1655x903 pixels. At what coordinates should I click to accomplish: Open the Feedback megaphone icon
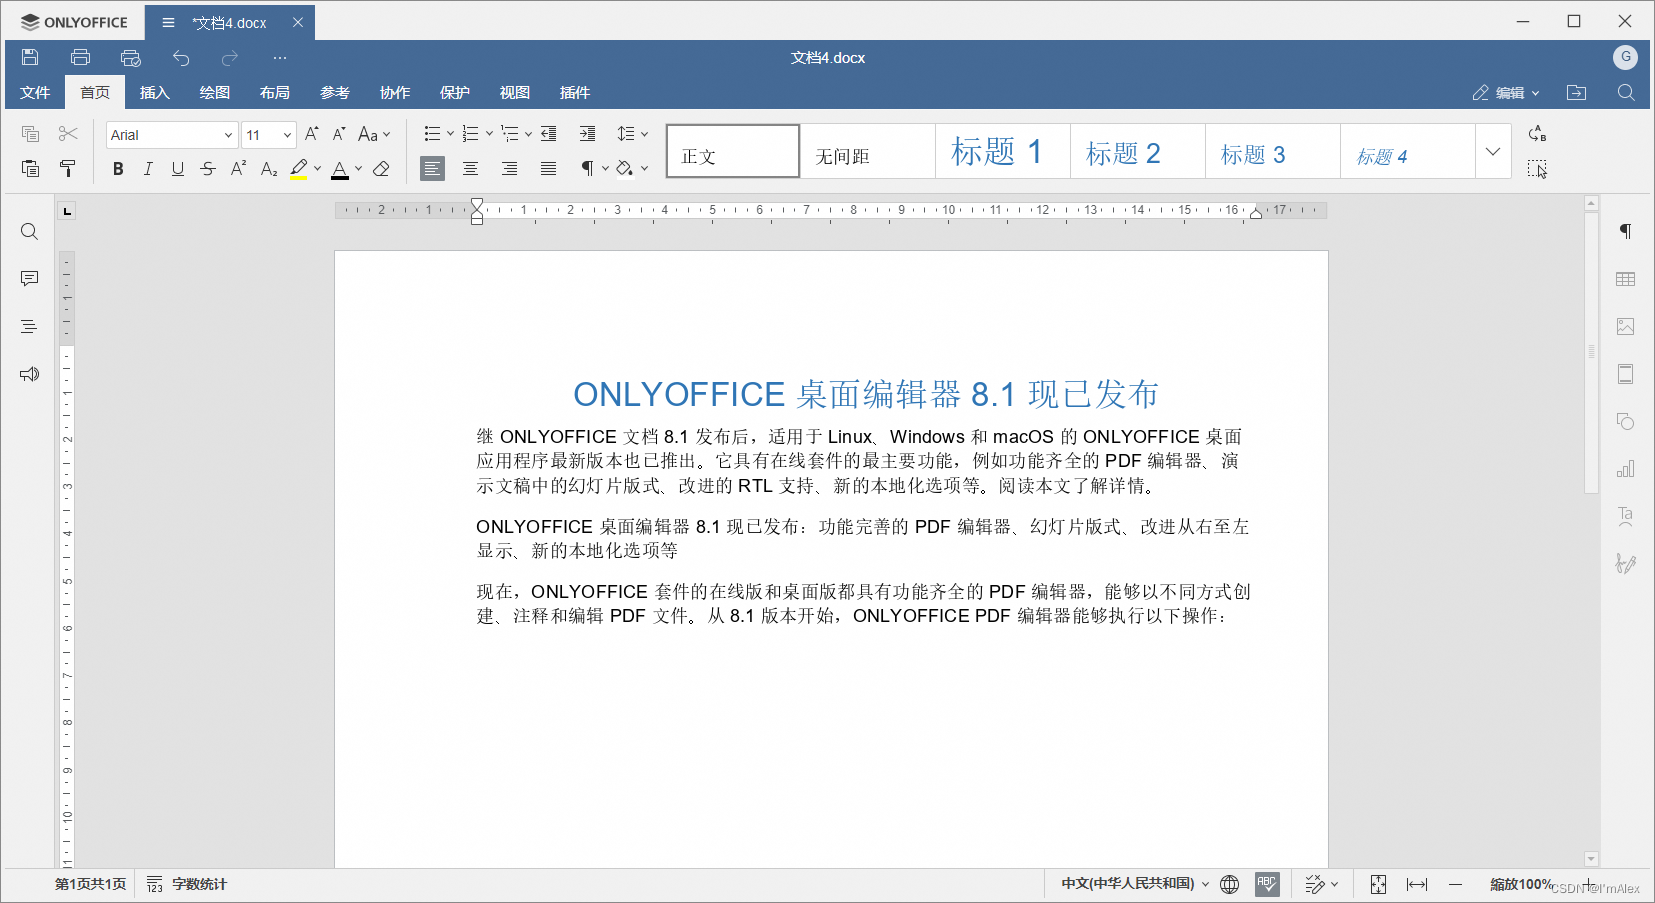[29, 374]
